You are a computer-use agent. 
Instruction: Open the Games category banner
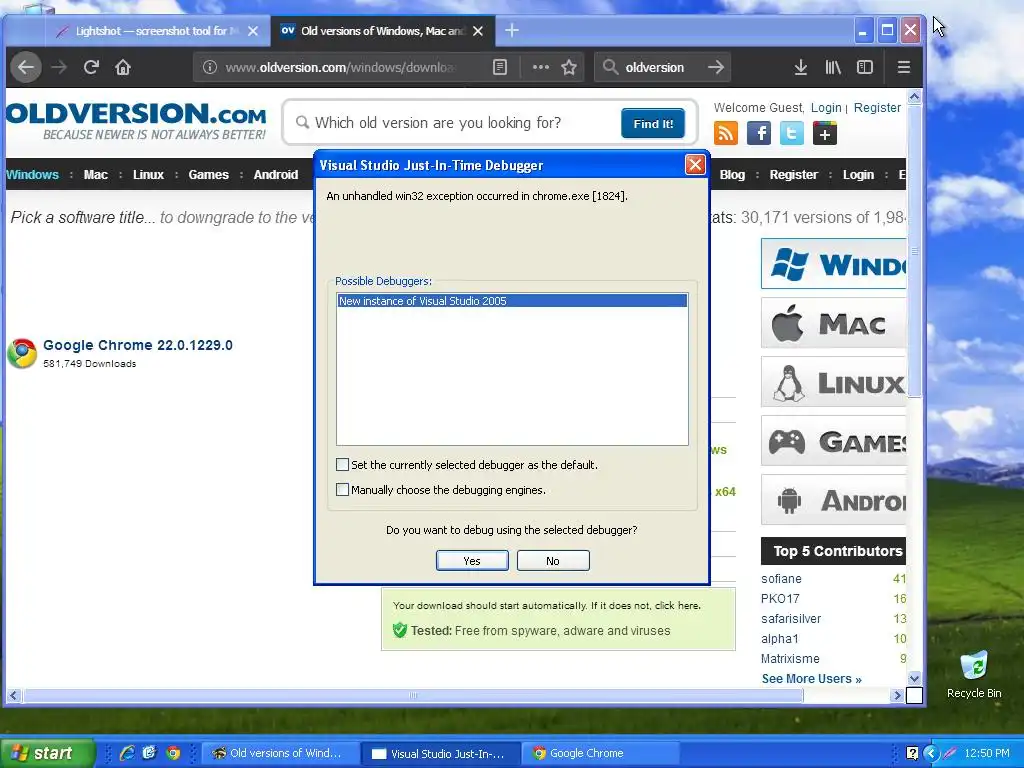click(x=833, y=441)
